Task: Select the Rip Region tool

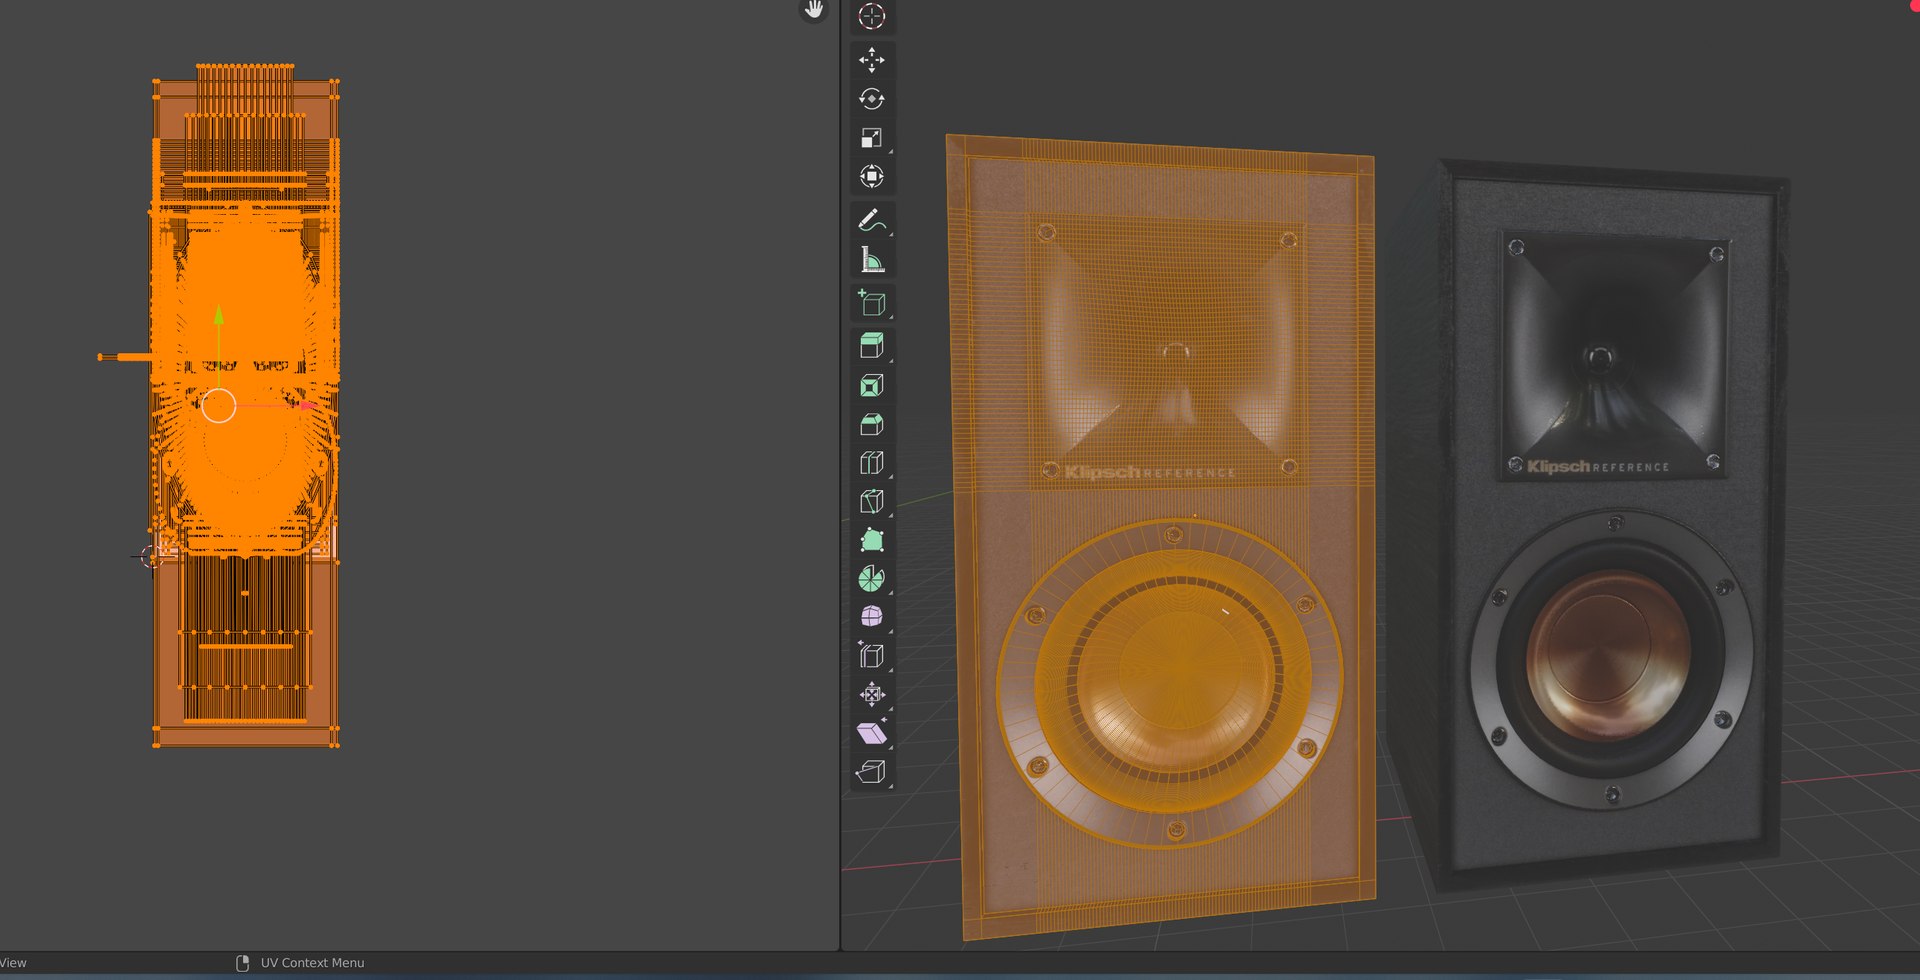Action: 872,772
